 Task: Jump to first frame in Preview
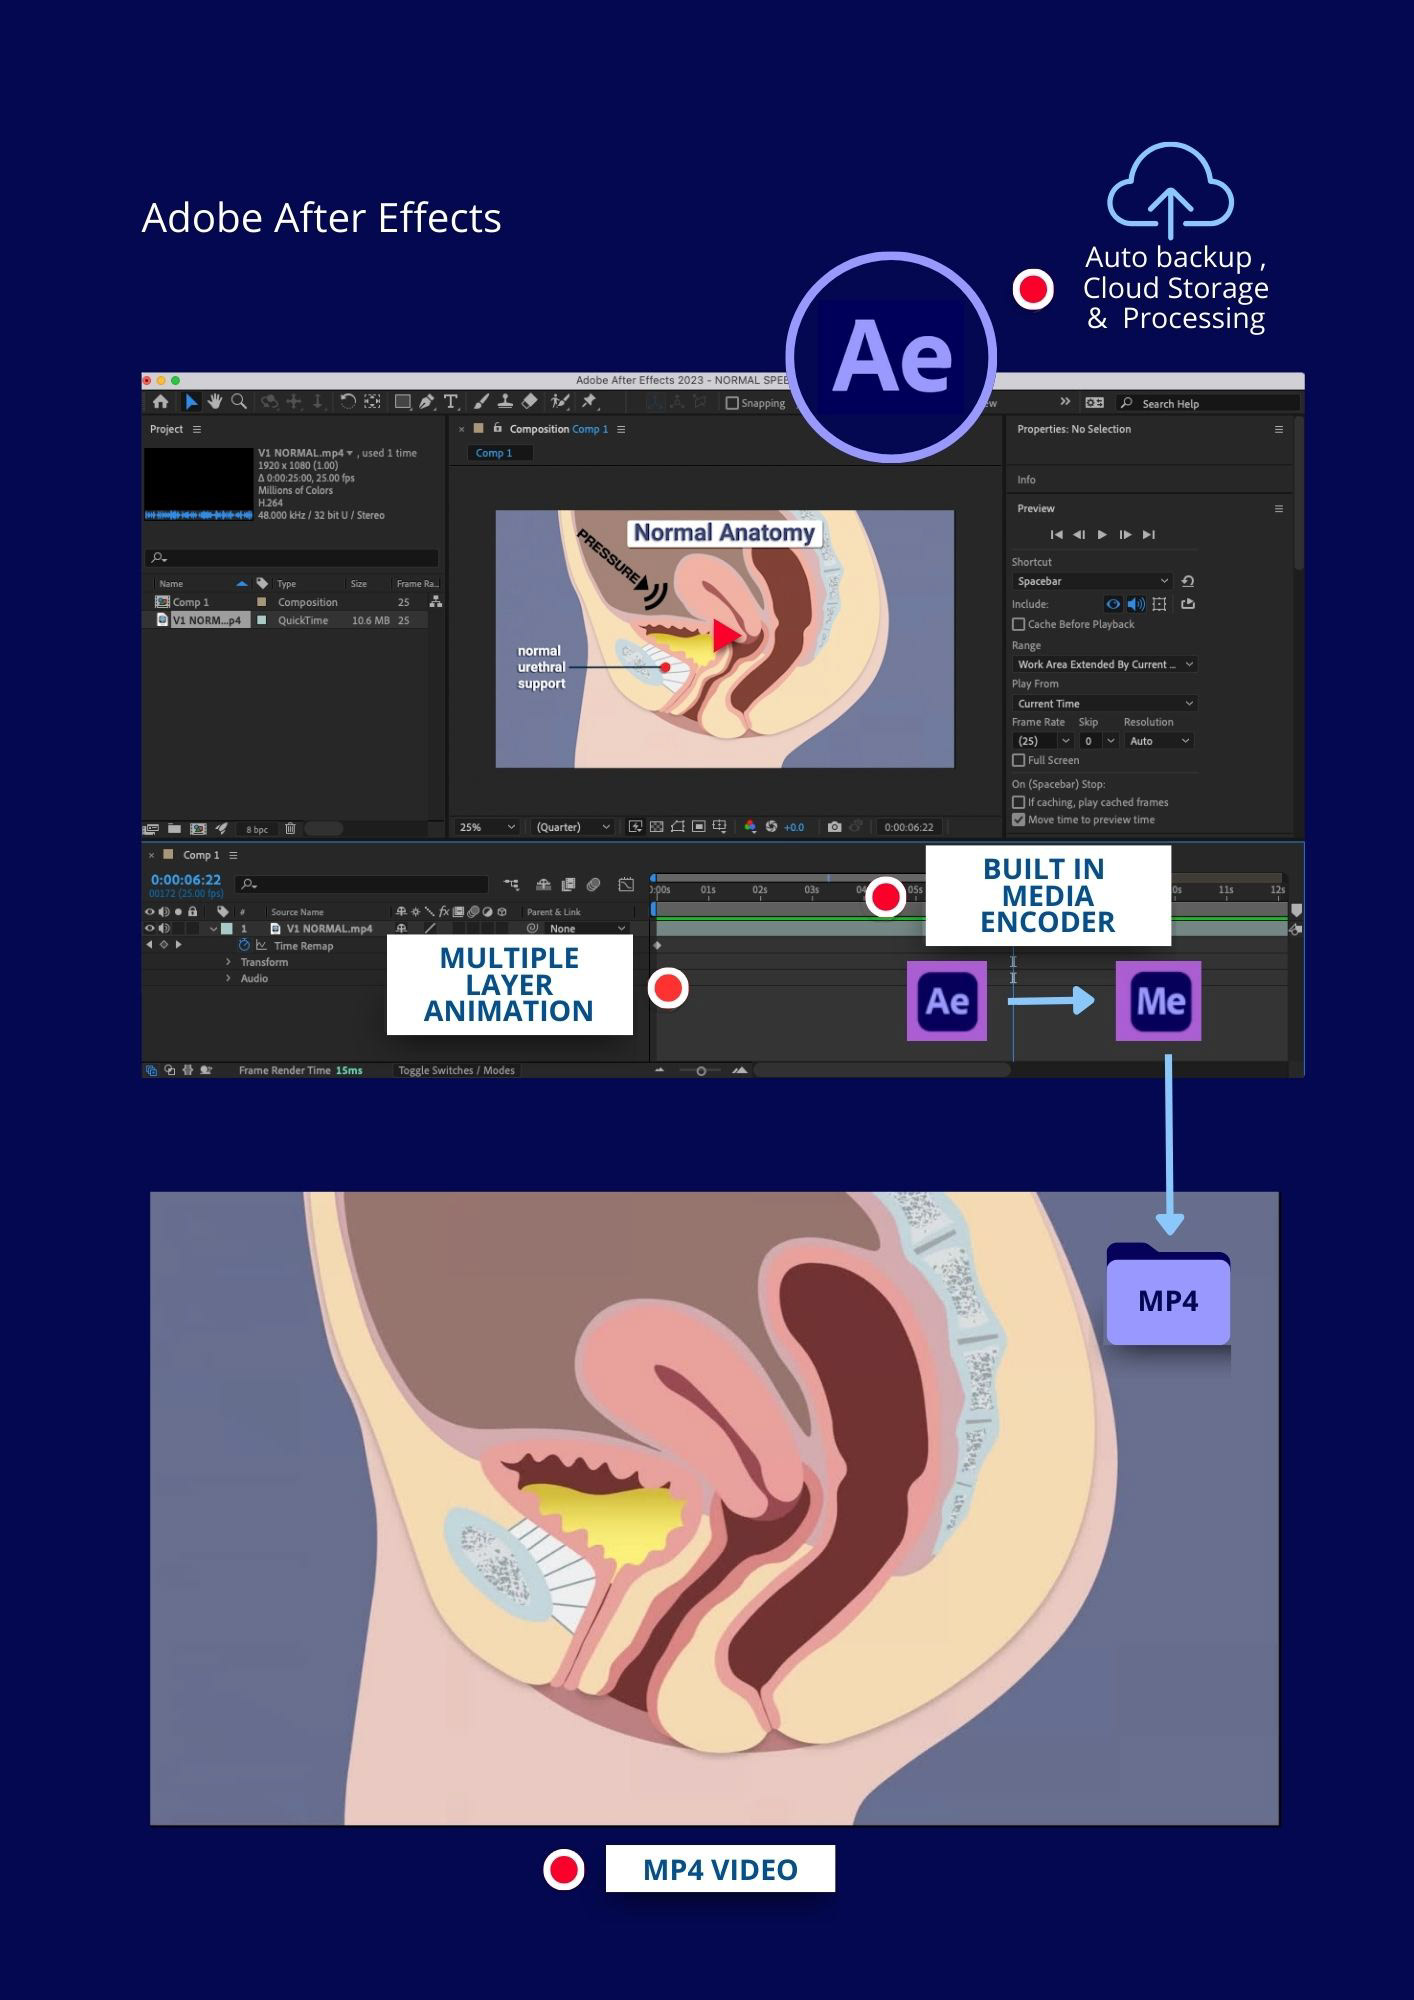pyautogui.click(x=1056, y=535)
